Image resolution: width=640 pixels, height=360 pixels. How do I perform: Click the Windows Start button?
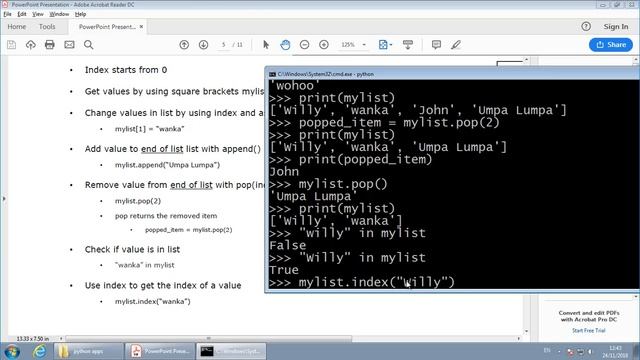pyautogui.click(x=12, y=351)
